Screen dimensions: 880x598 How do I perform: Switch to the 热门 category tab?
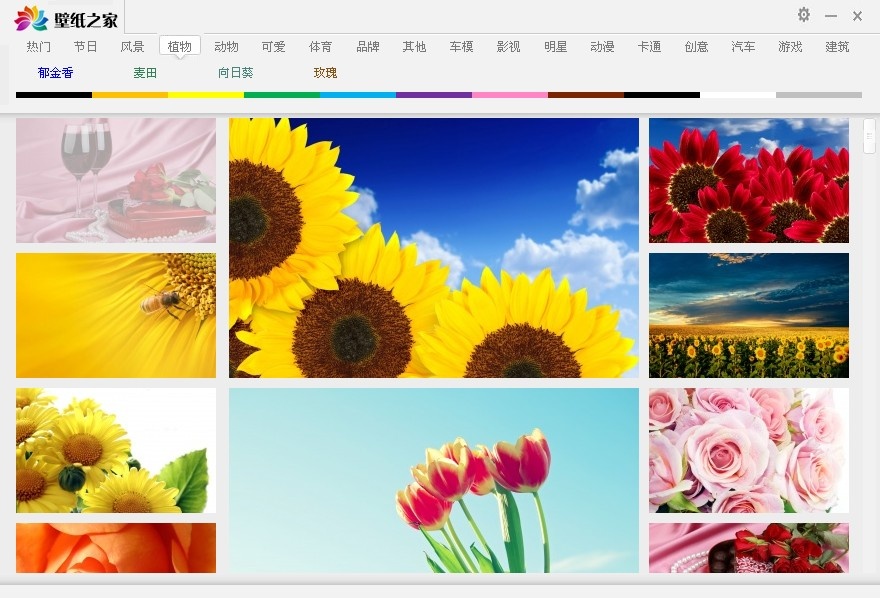point(38,47)
